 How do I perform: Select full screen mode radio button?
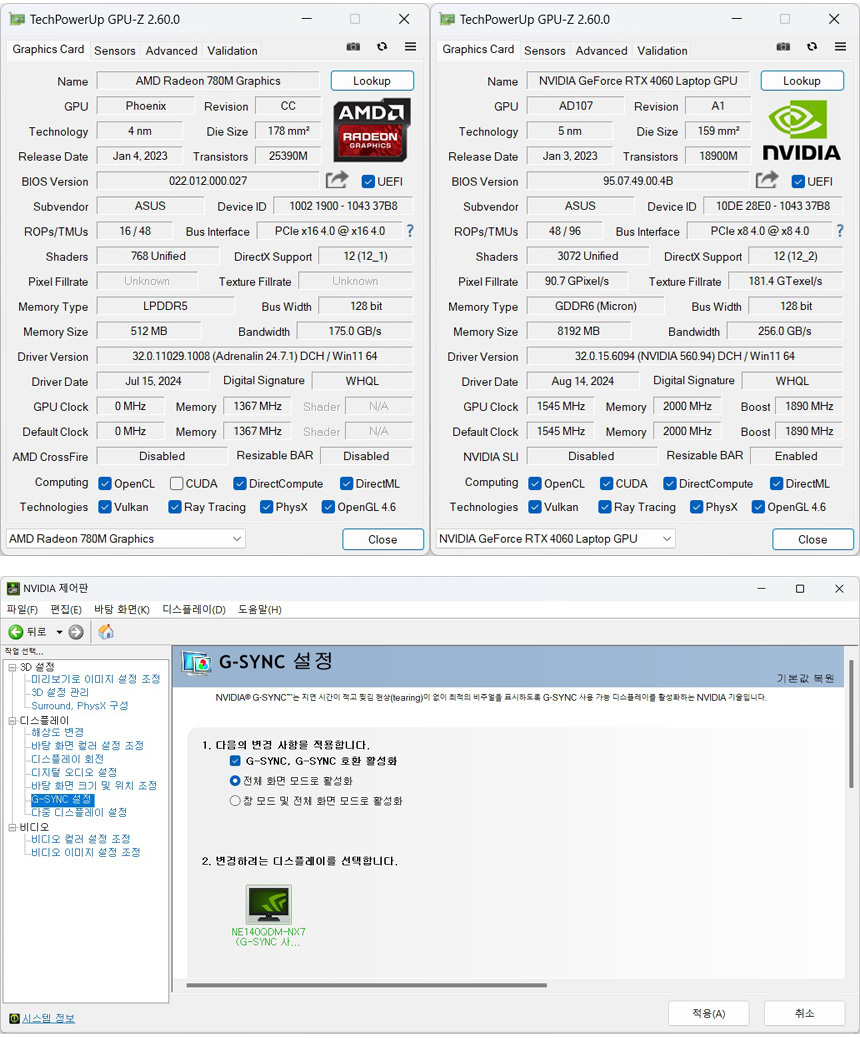click(x=234, y=780)
